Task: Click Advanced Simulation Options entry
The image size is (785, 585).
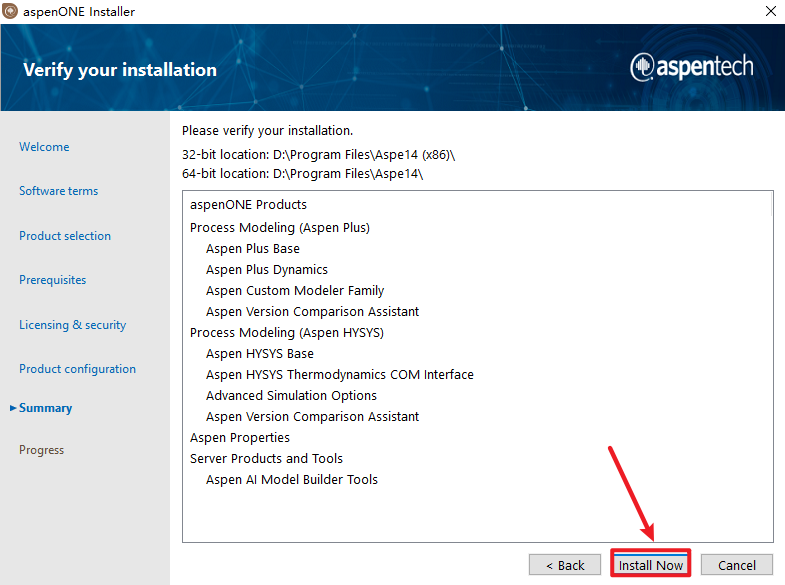Action: [x=291, y=396]
